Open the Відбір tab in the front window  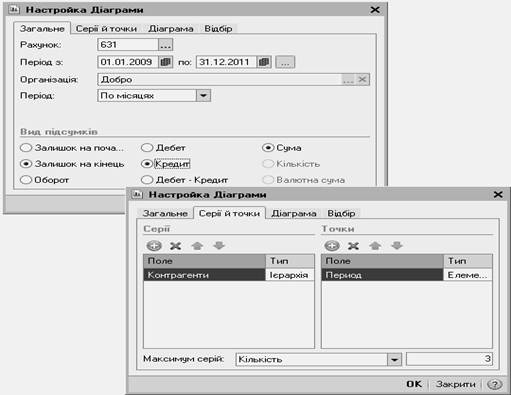coord(341,213)
